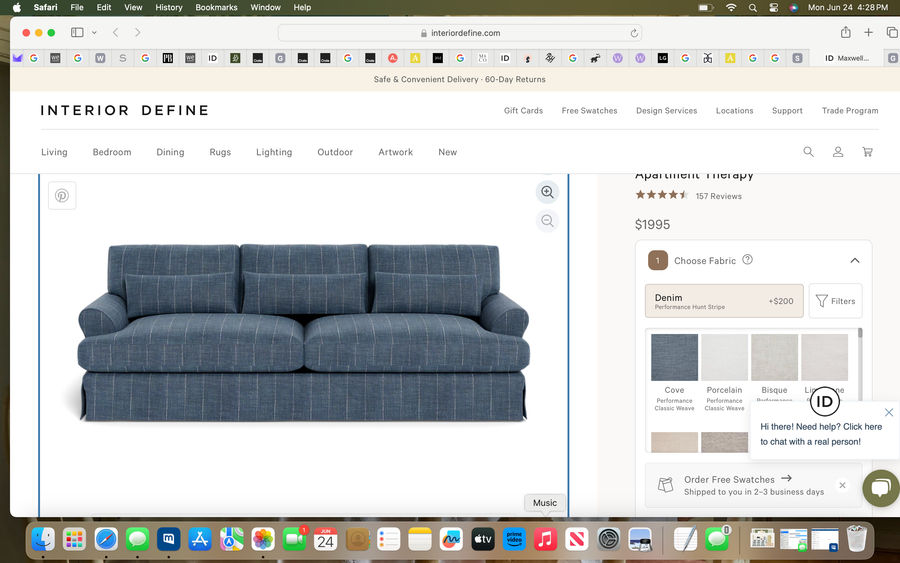Open the account profile icon
Image resolution: width=900 pixels, height=563 pixels.
click(838, 152)
